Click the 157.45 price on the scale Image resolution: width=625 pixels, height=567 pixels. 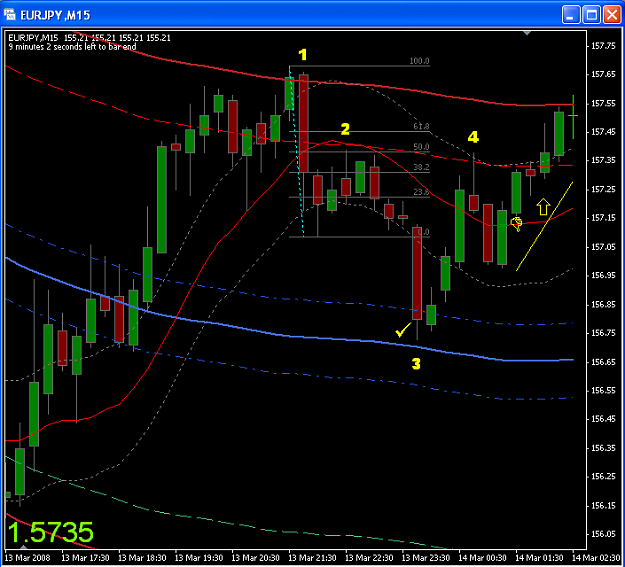click(x=603, y=132)
